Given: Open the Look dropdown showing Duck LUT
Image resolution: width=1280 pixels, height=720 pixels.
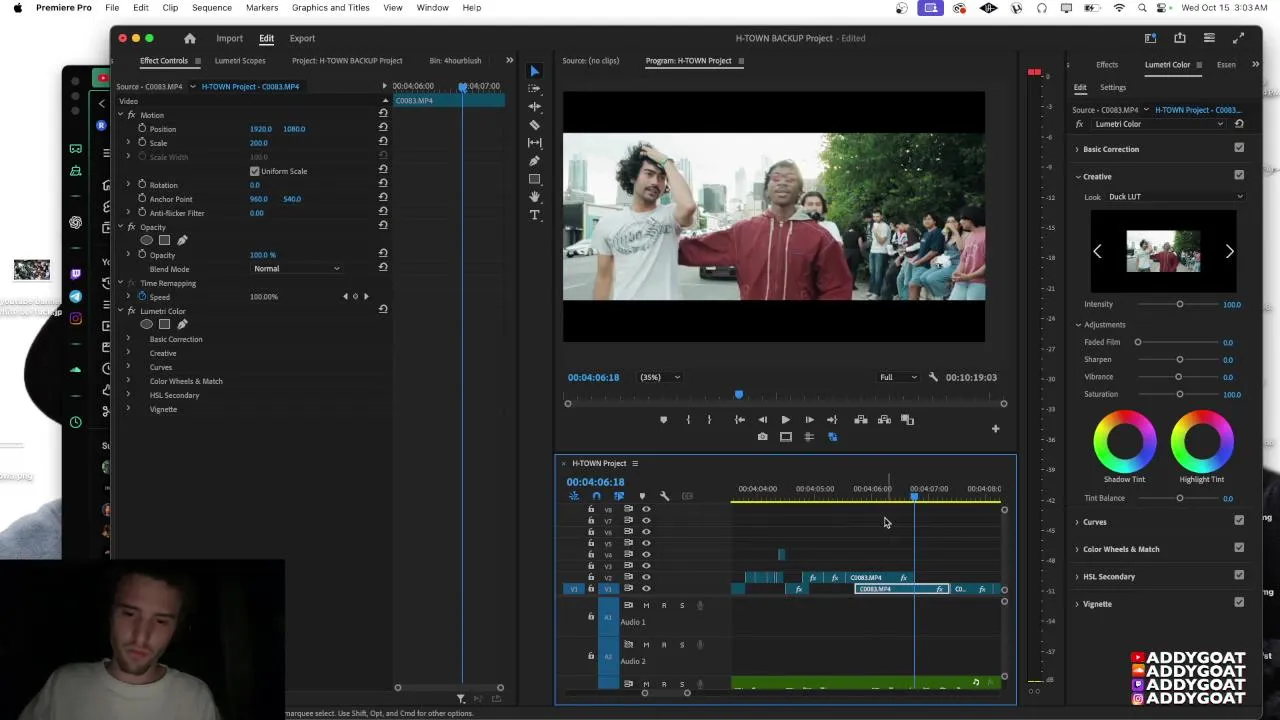Looking at the screenshot, I should coord(1175,197).
